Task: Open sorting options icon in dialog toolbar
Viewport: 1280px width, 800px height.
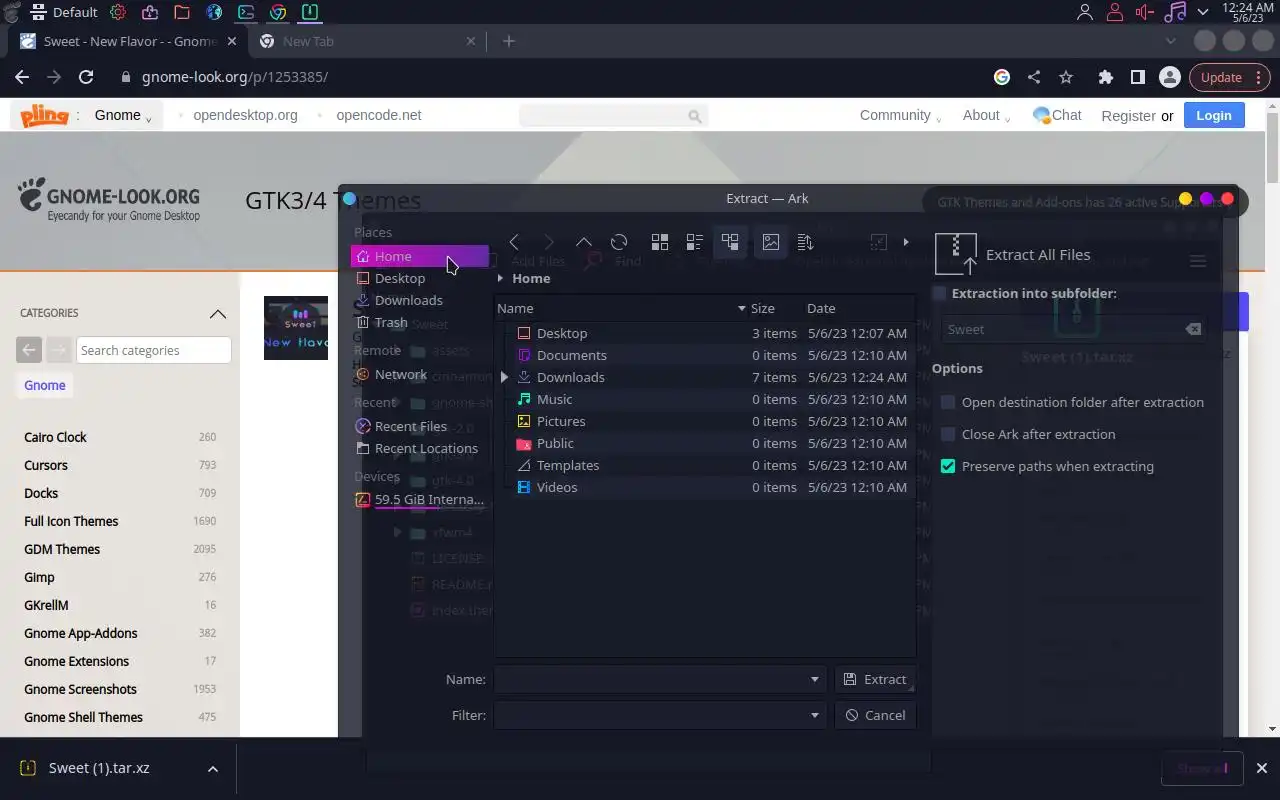Action: pos(805,242)
